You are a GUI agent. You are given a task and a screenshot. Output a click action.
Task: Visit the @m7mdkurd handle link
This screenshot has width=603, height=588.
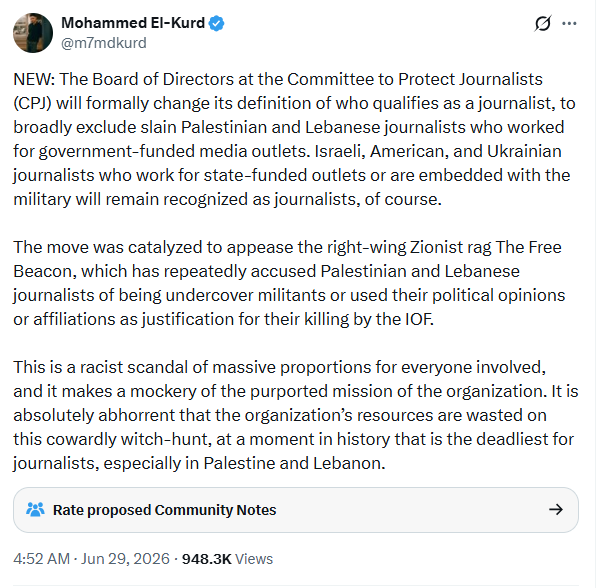click(x=104, y=43)
